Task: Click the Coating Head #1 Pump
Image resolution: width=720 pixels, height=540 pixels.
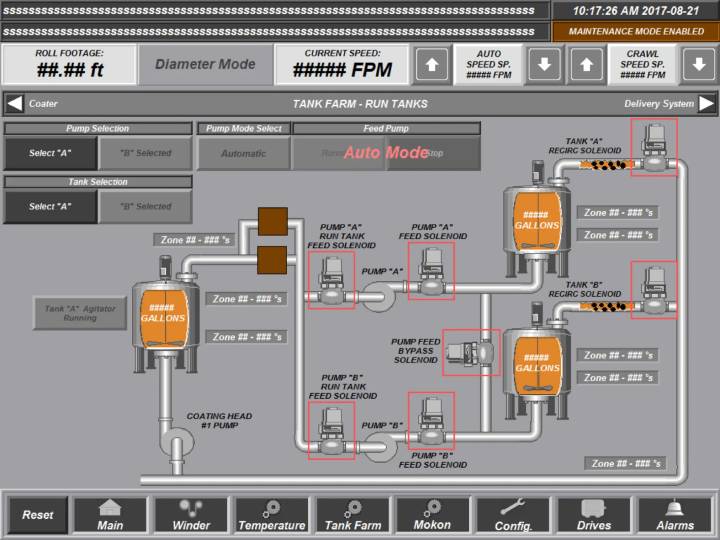Action: point(177,443)
